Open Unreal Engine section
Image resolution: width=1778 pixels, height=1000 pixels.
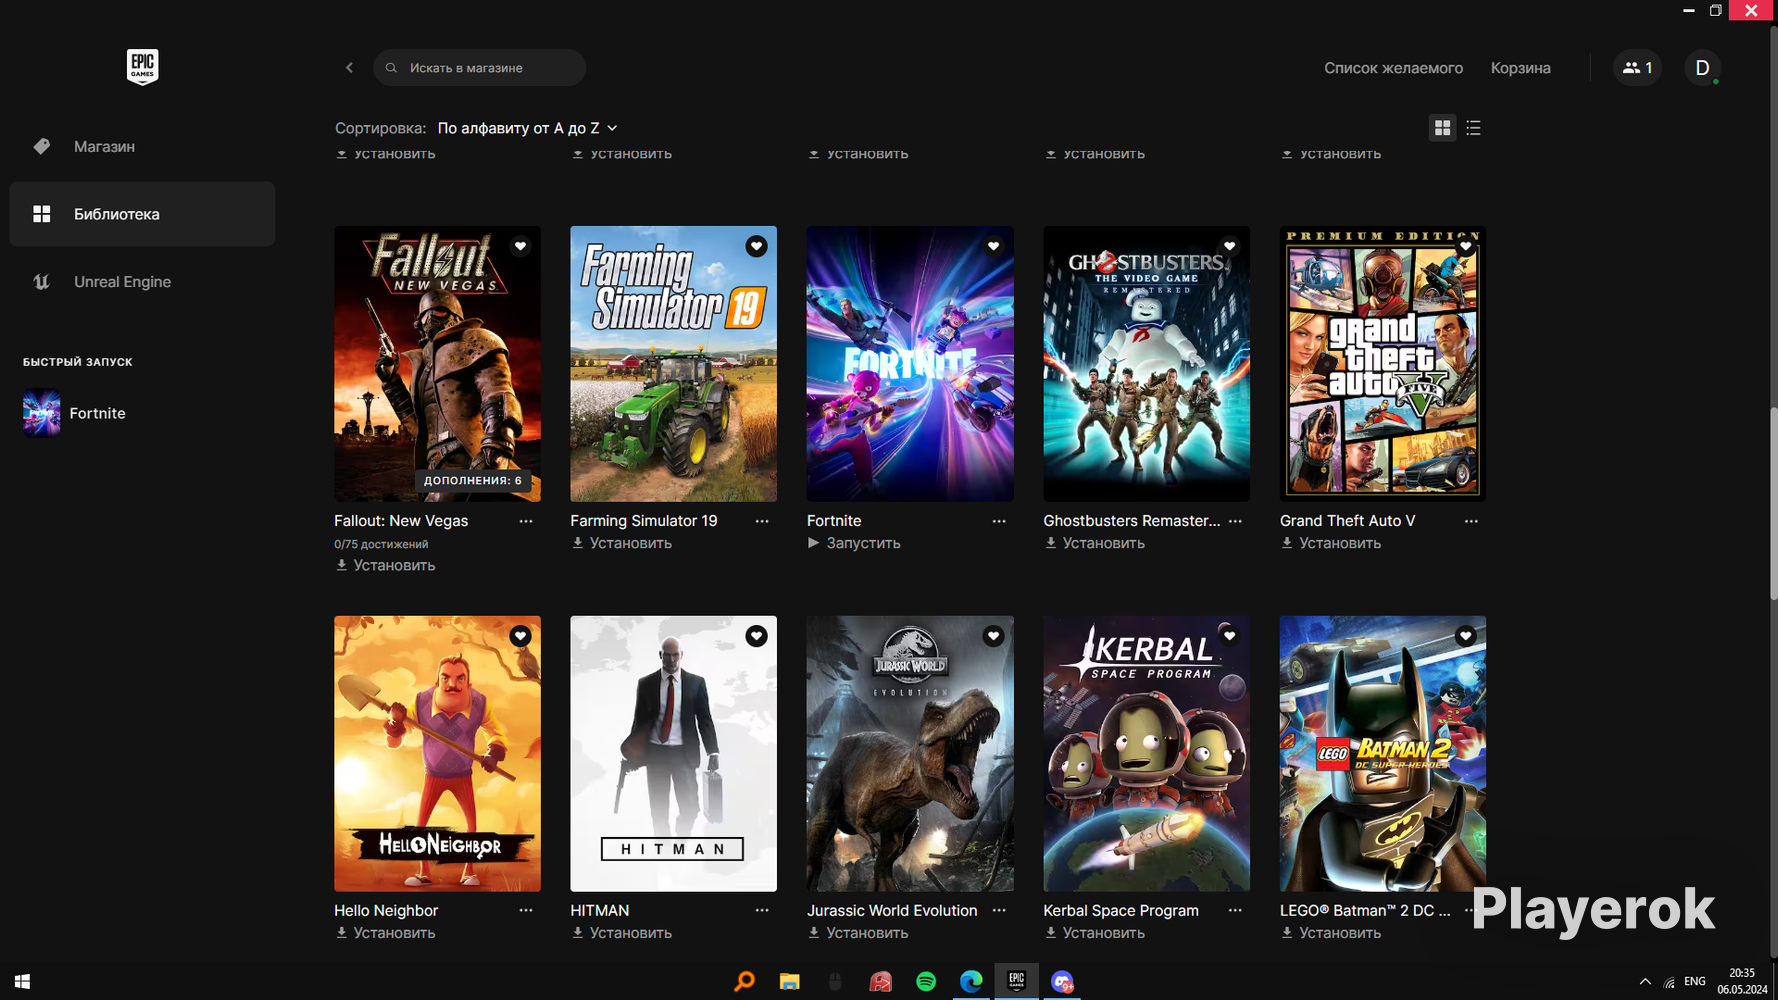(142, 282)
